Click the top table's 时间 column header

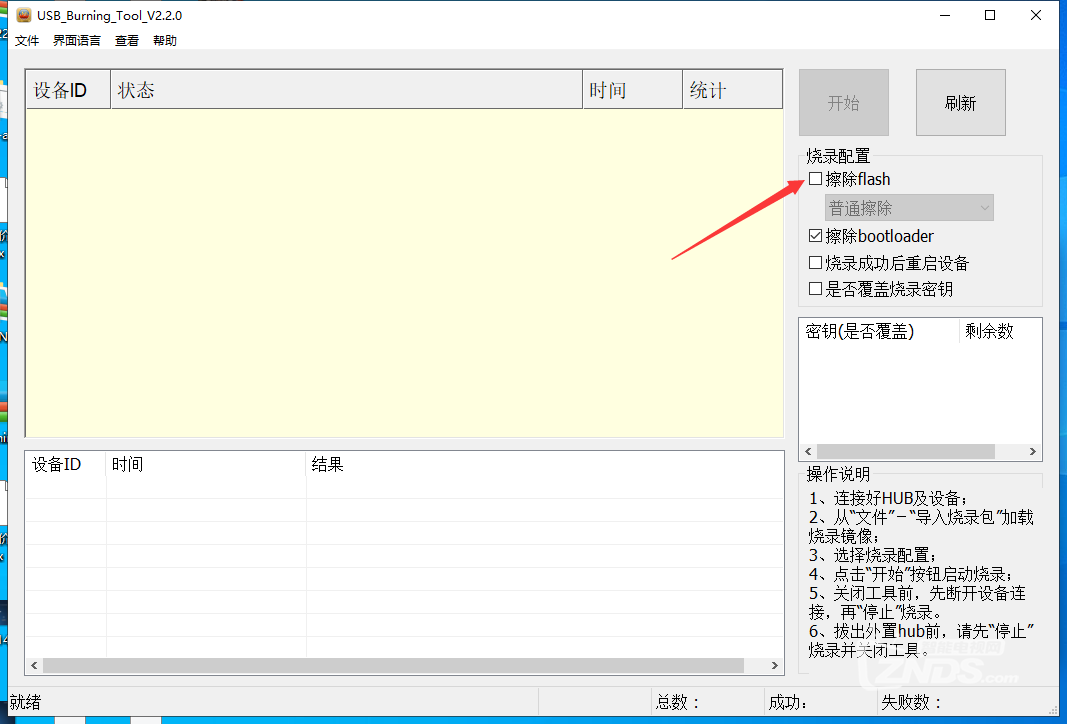[x=633, y=90]
